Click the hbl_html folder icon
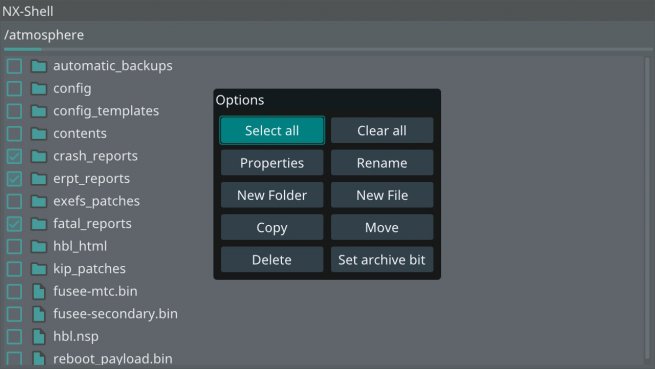Screen dimensions: 655x369 pyautogui.click(x=39, y=247)
